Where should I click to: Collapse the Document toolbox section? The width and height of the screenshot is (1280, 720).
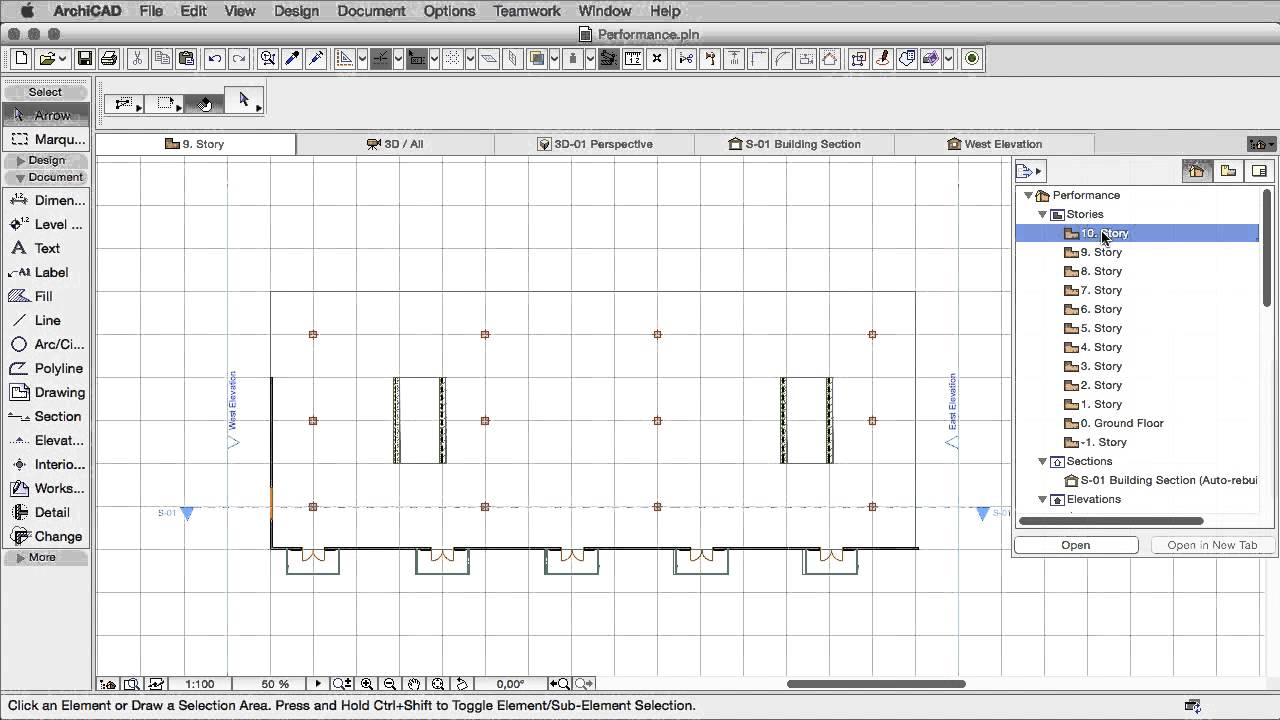(x=45, y=177)
